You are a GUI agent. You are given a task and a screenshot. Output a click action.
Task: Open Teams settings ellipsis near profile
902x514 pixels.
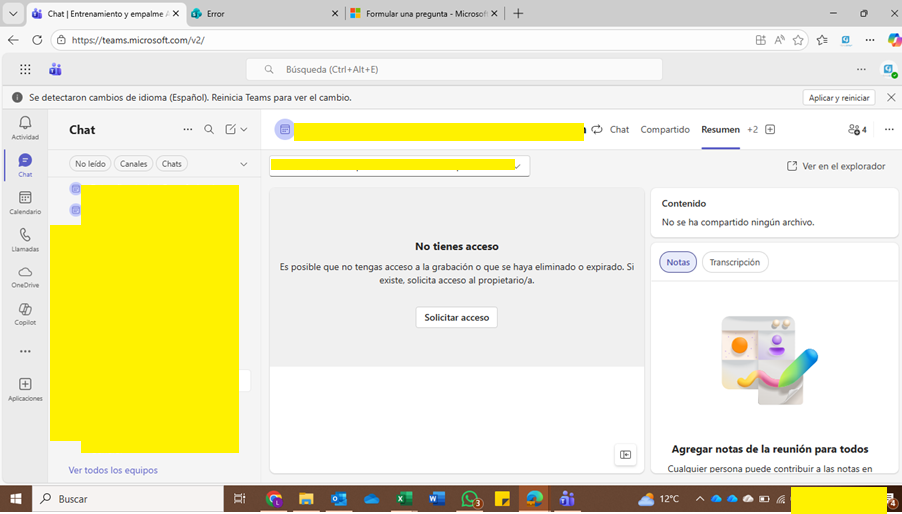pos(861,70)
